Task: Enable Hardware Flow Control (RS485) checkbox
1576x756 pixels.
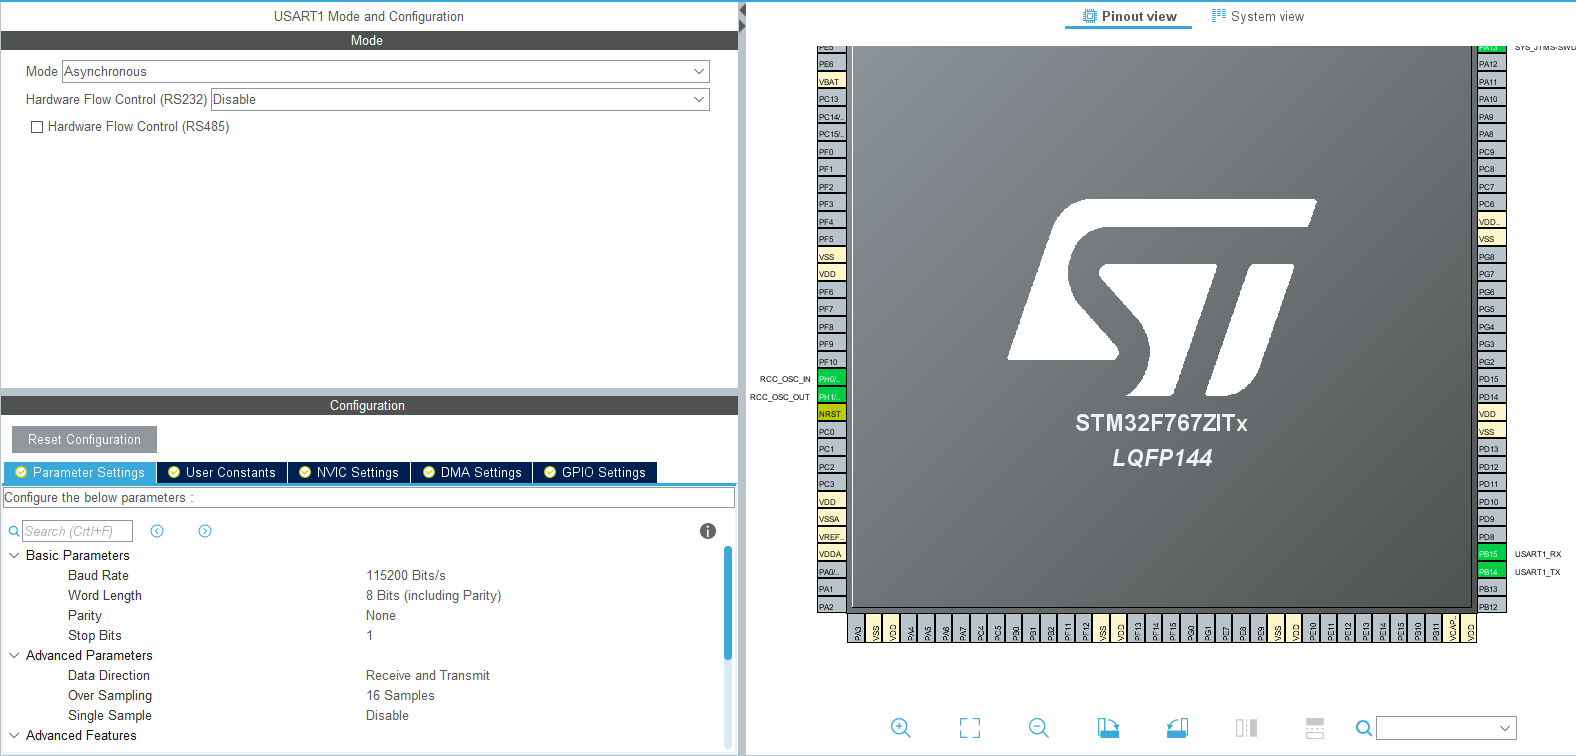Action: [x=37, y=127]
